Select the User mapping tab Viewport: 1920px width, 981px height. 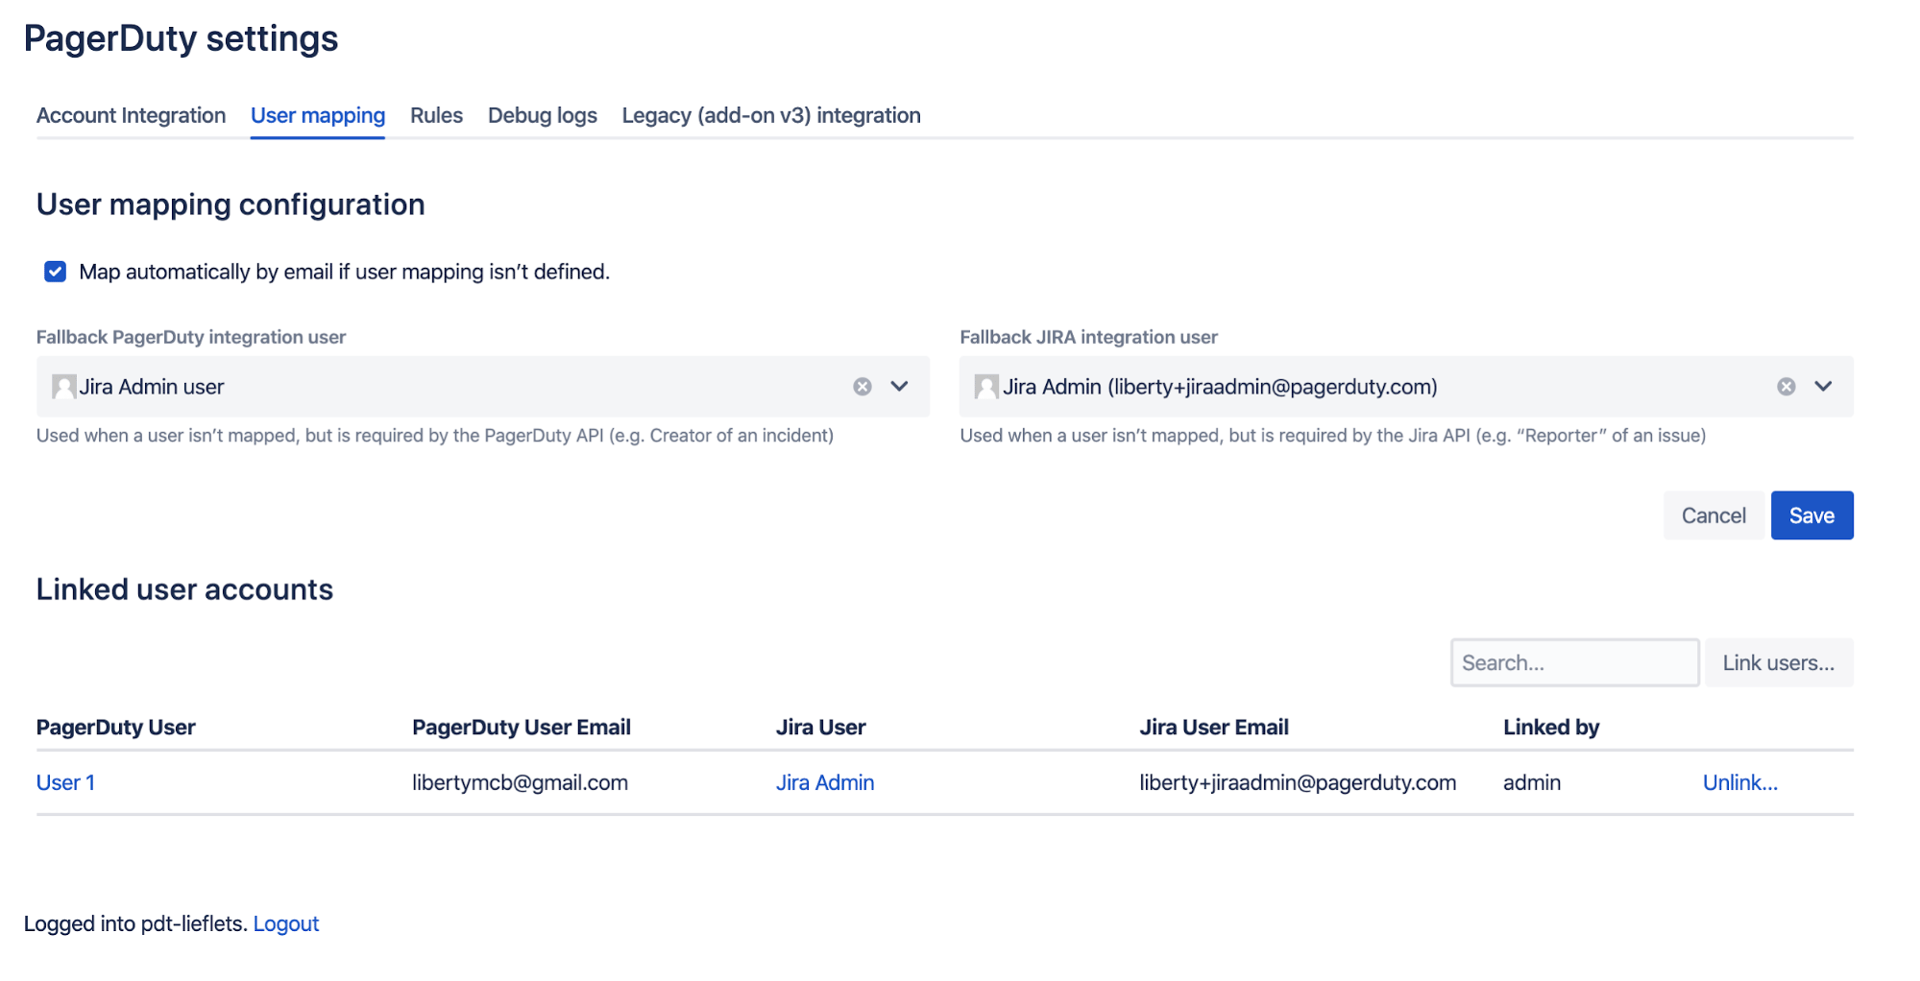pyautogui.click(x=318, y=116)
